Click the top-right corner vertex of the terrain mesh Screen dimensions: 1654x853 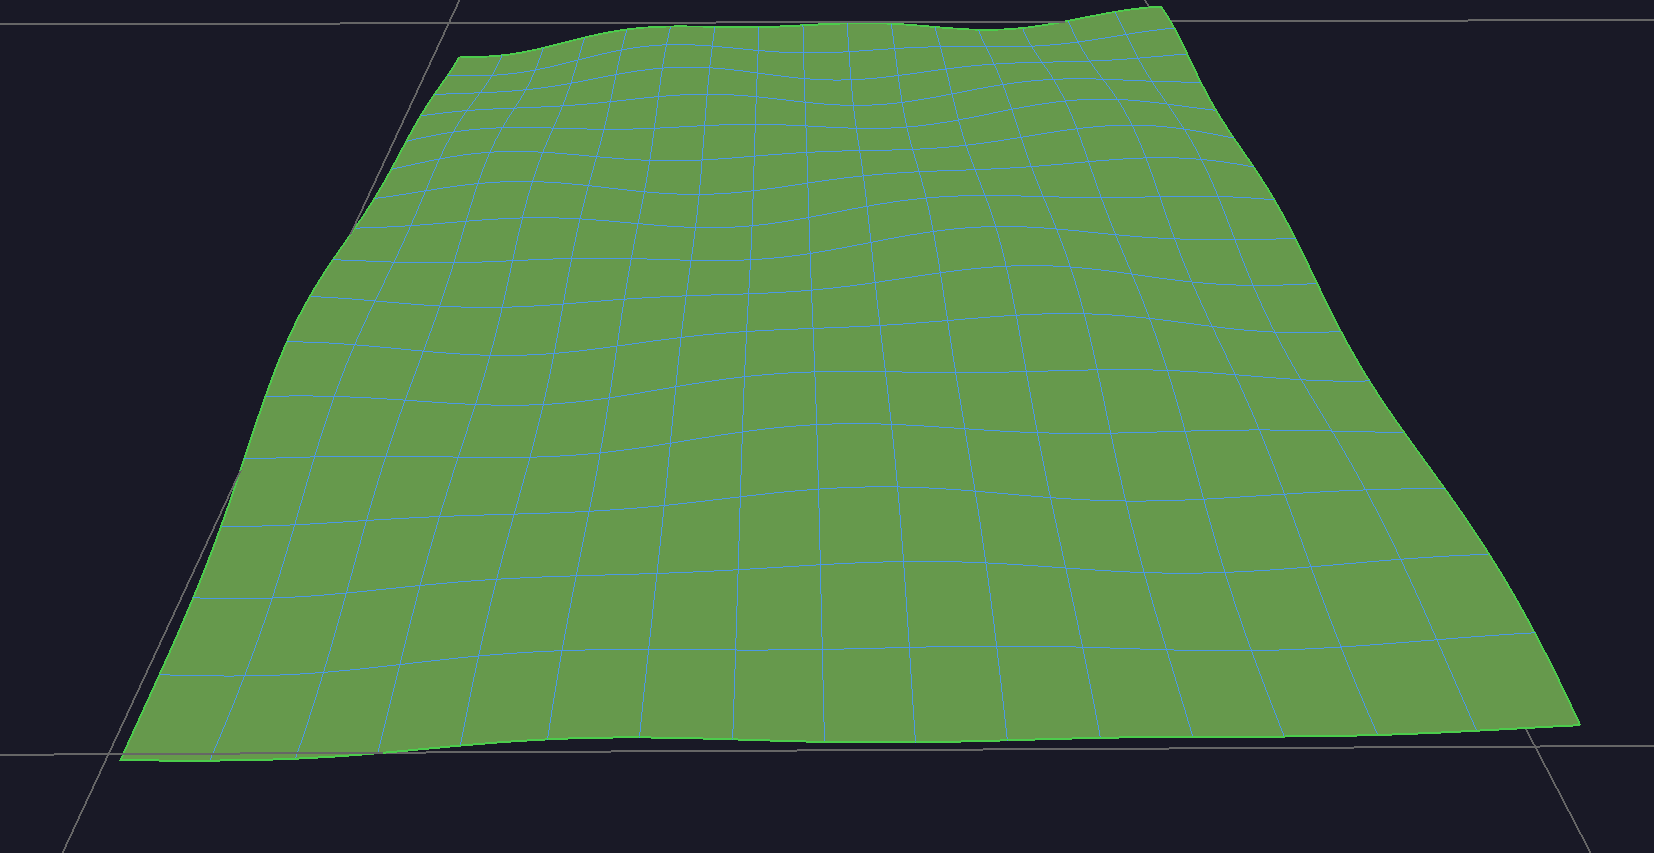tap(1160, 7)
